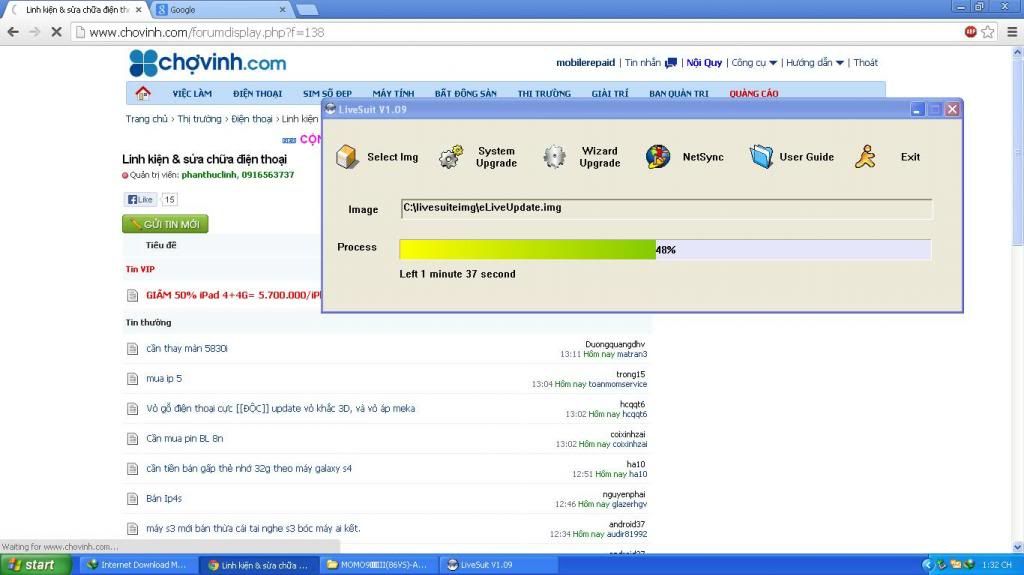Open the mobilerepaid profile link
The height and width of the screenshot is (575, 1024).
(x=585, y=63)
